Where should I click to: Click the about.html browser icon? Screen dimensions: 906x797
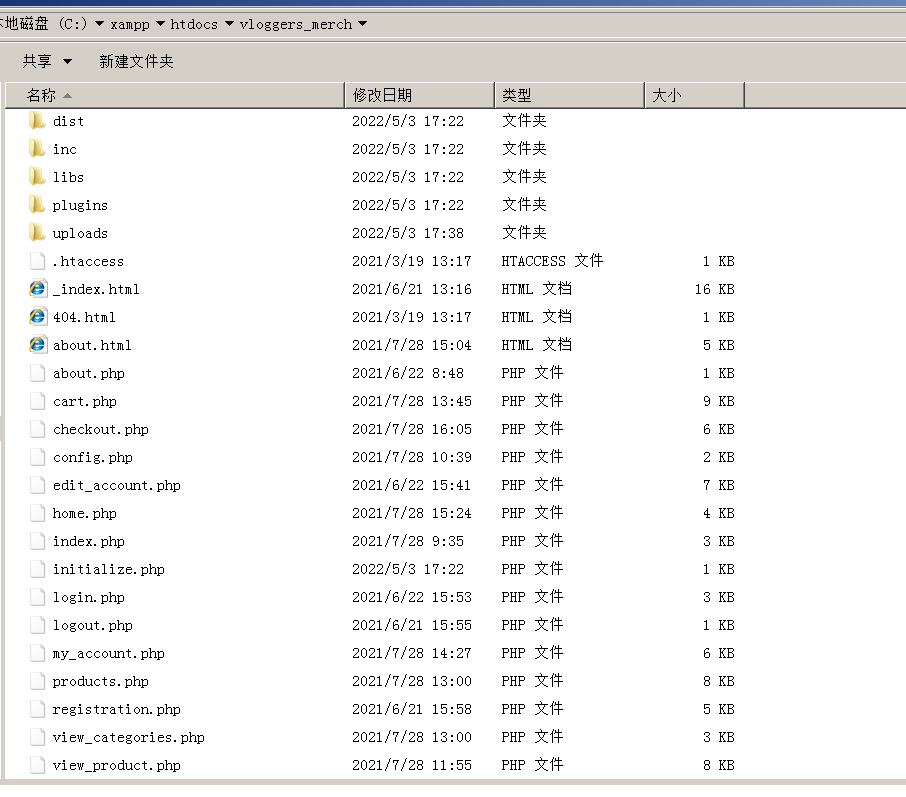tap(37, 345)
